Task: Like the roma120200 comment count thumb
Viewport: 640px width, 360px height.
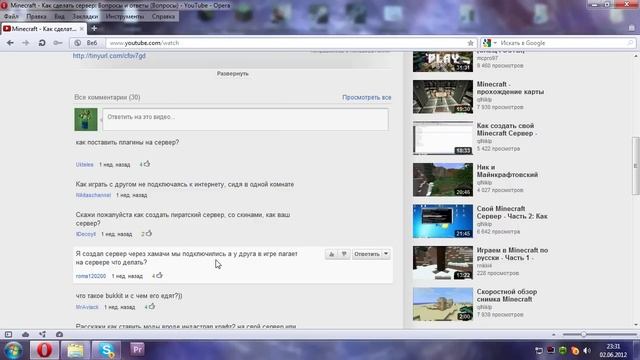Action: point(159,276)
